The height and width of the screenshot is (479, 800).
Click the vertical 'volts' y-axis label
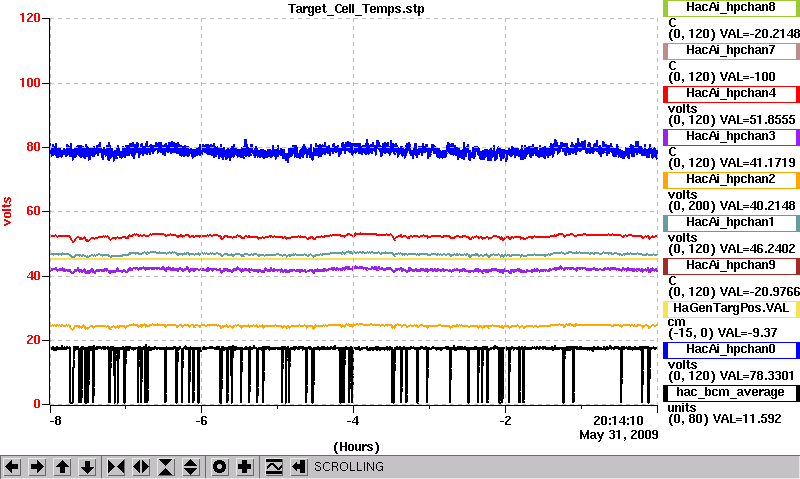pos(7,211)
